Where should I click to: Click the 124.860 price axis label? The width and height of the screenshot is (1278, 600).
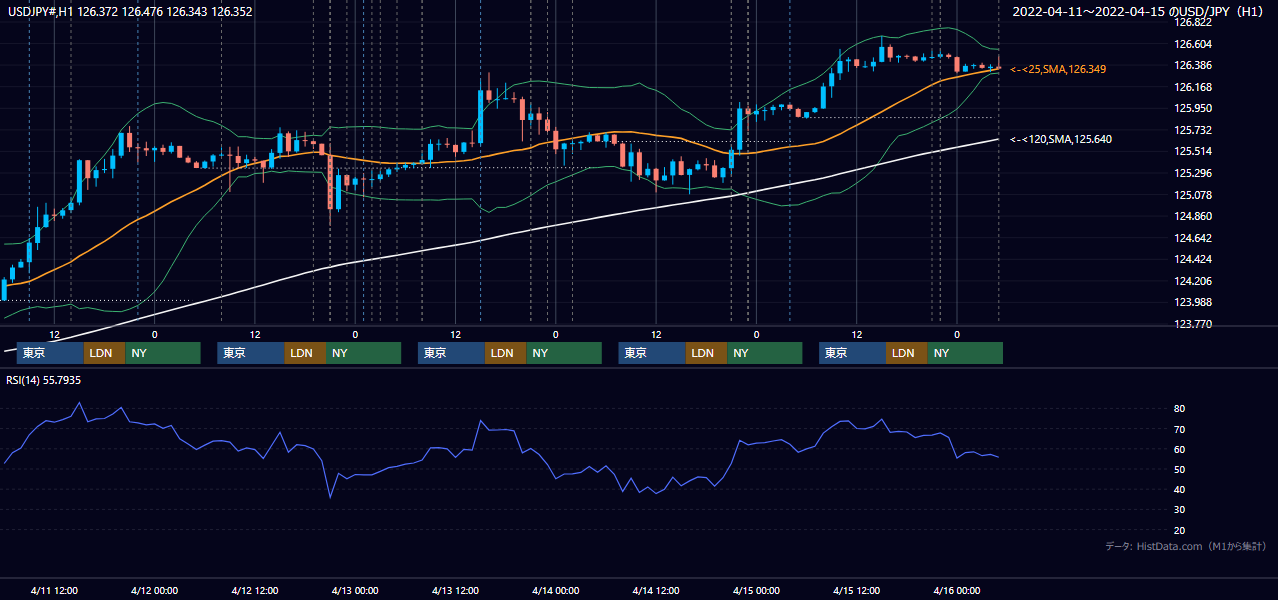coord(1193,216)
